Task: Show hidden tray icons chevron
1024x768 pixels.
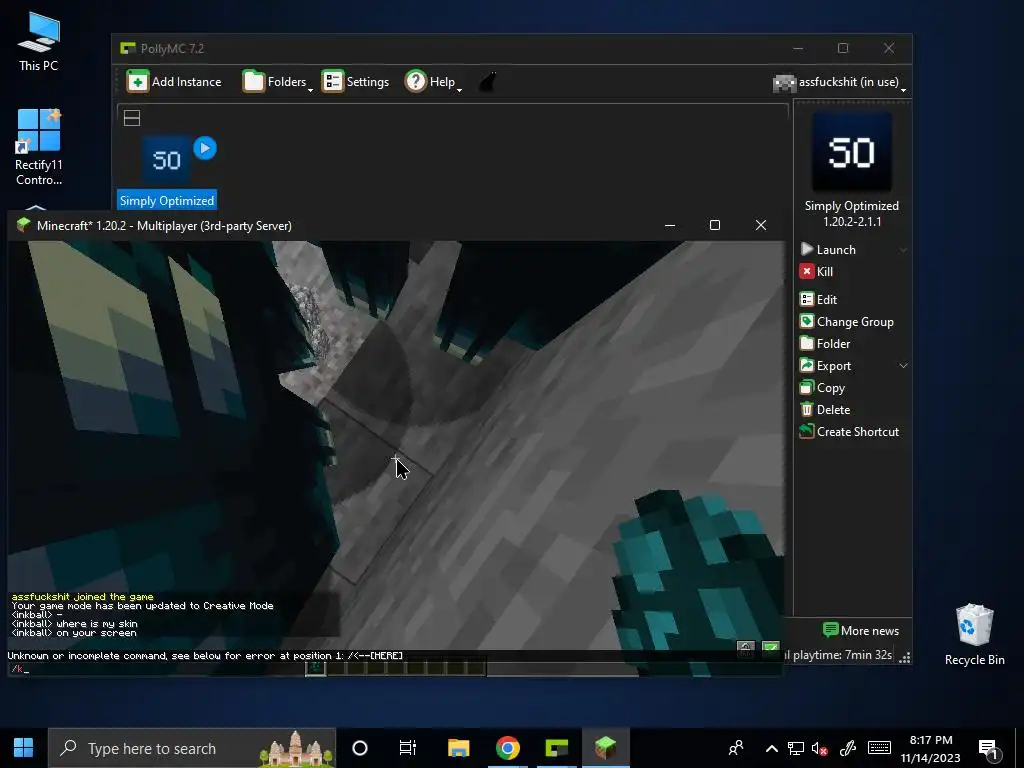Action: tap(771, 748)
